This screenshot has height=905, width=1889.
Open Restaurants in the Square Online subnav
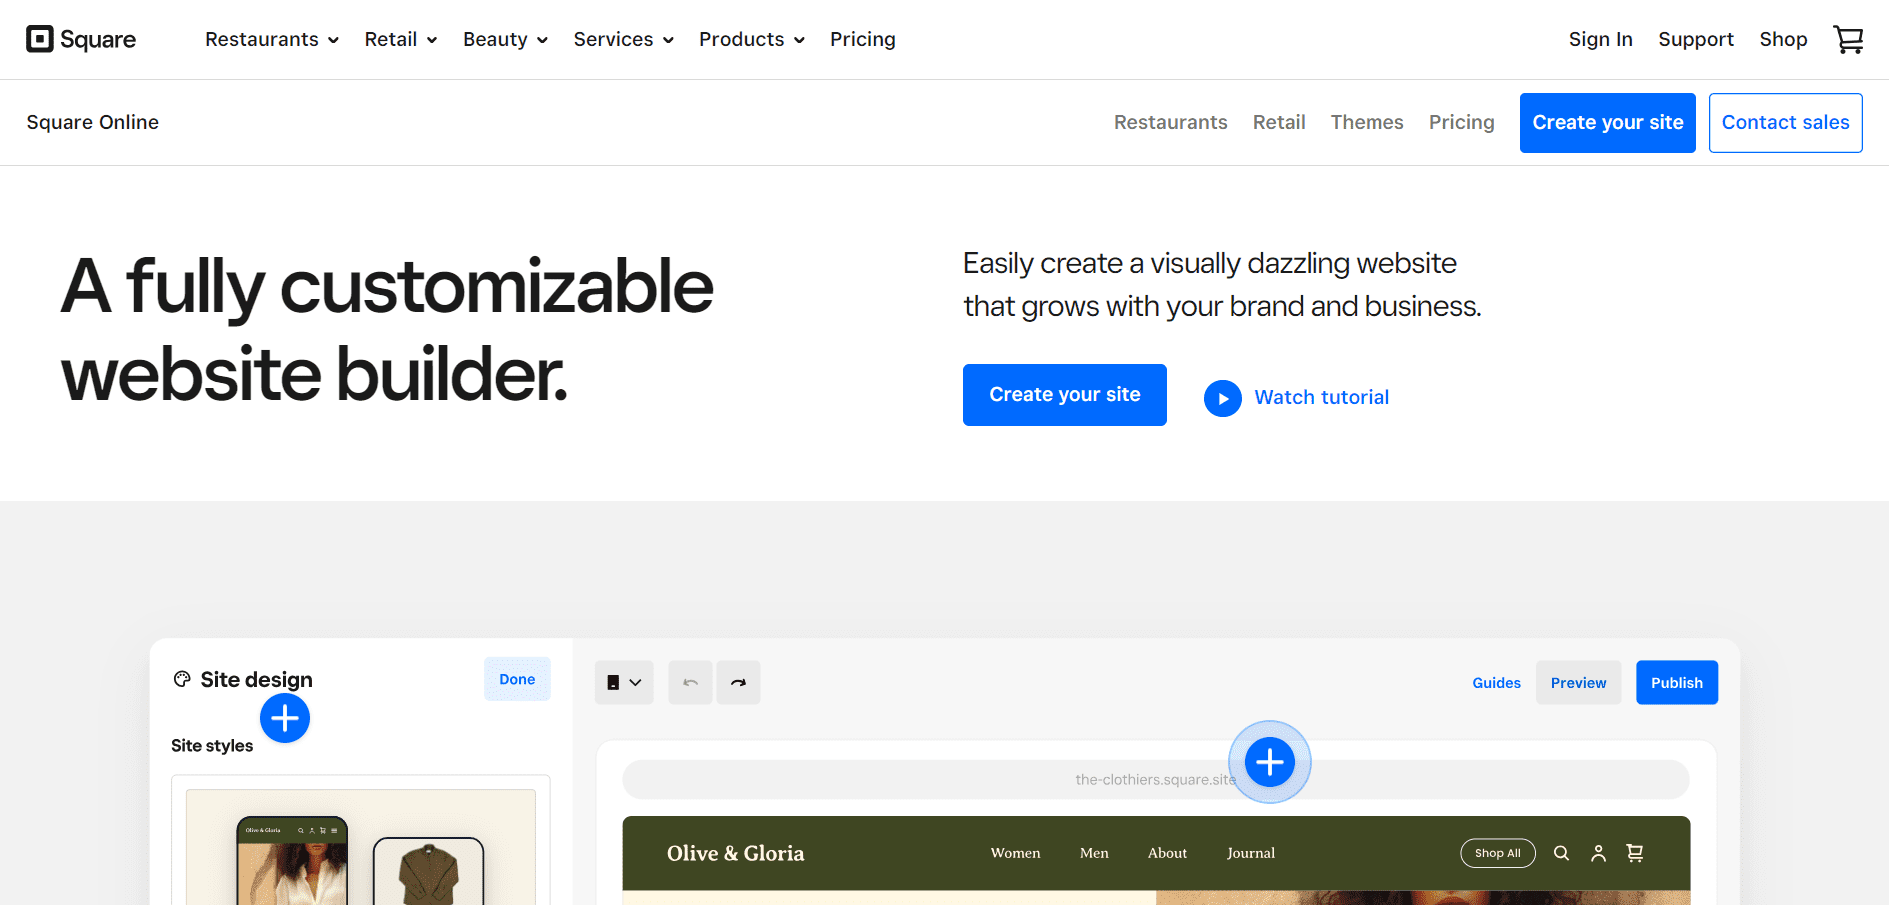[1170, 122]
